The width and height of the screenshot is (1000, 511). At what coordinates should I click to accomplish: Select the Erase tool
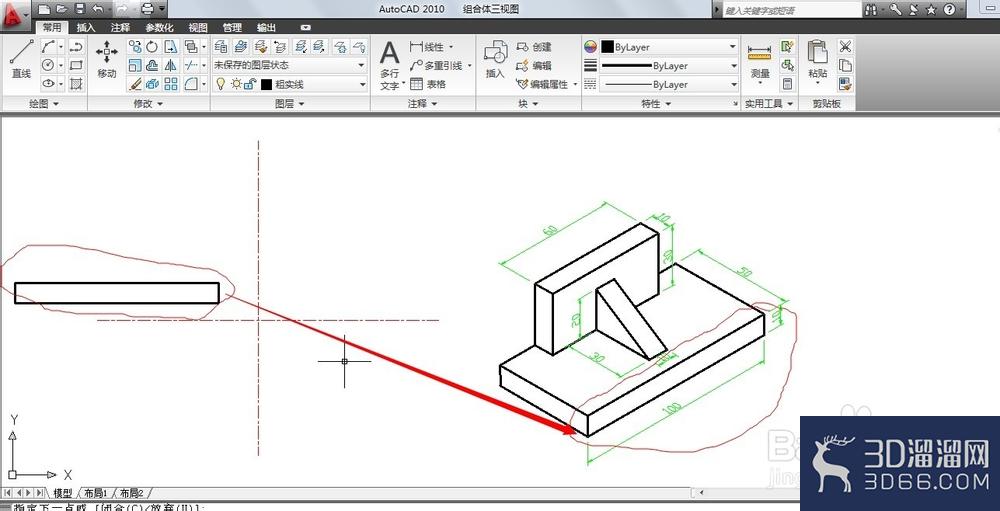click(135, 84)
